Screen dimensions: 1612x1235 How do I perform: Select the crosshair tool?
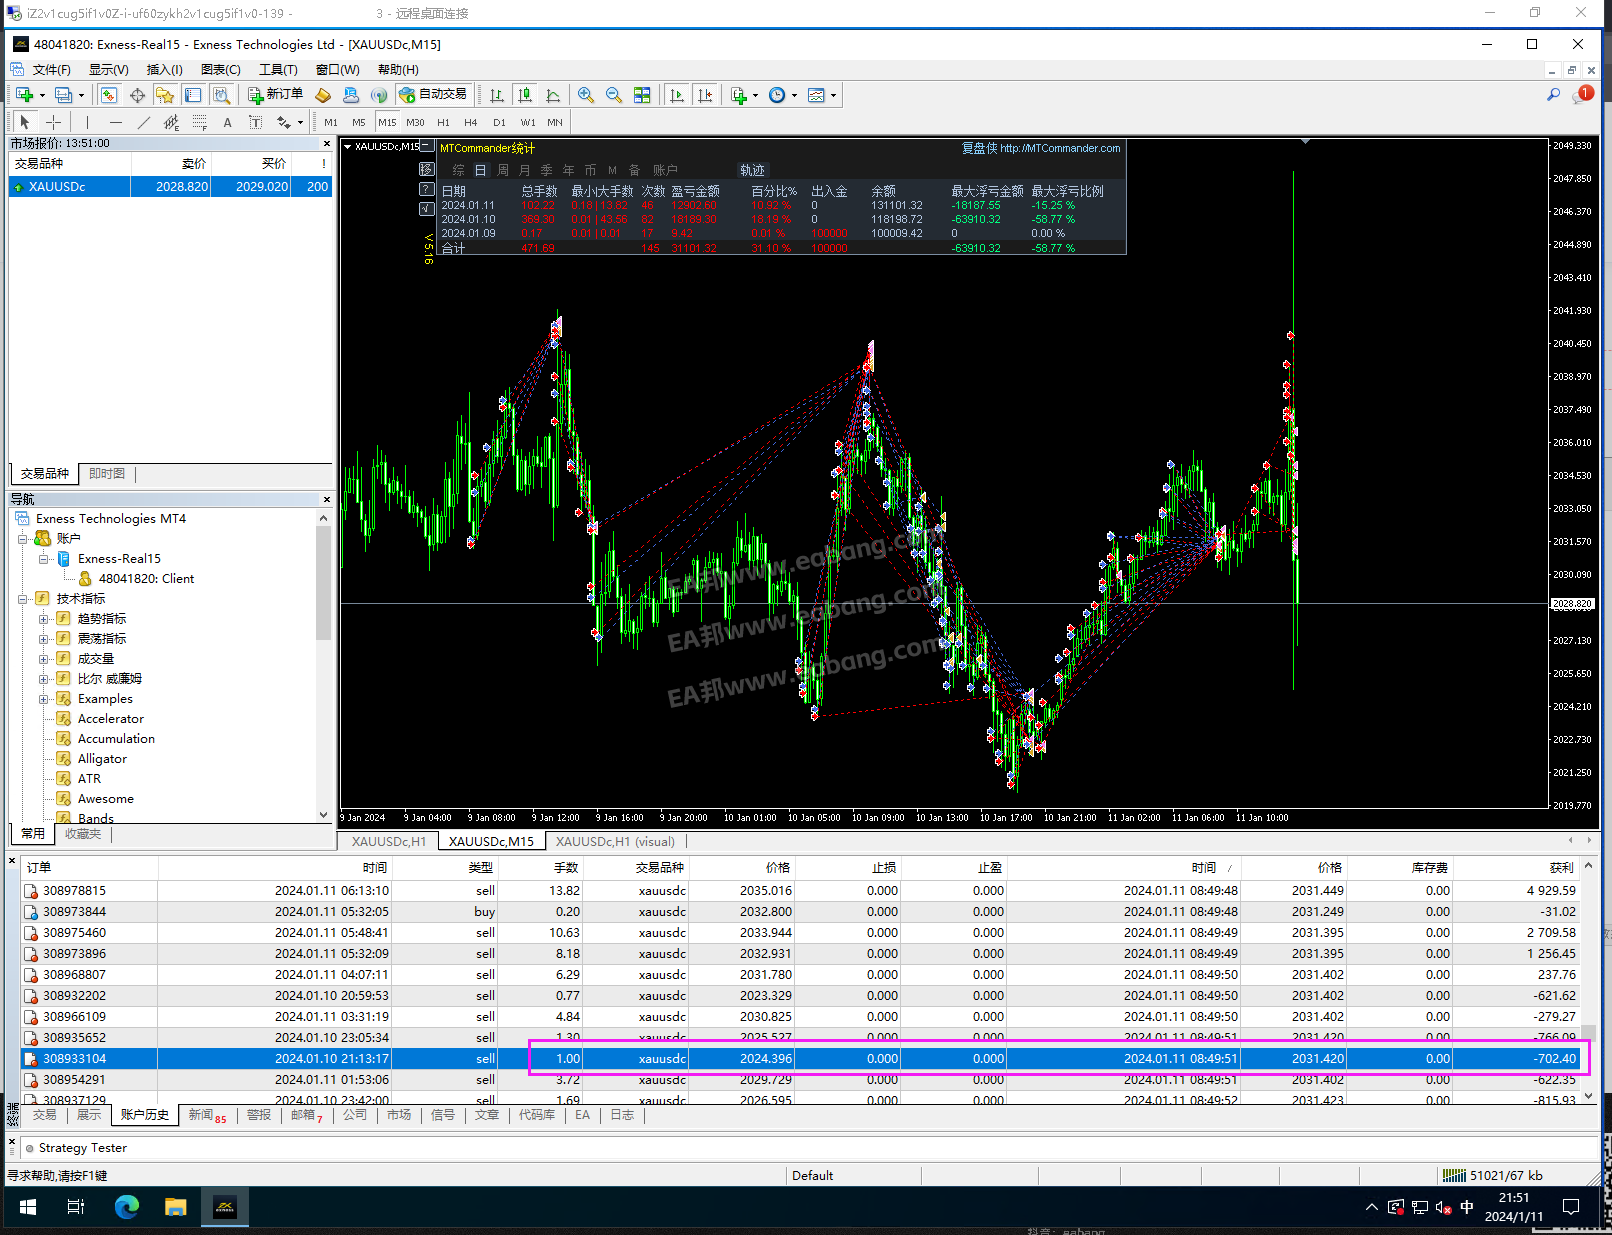pyautogui.click(x=53, y=122)
